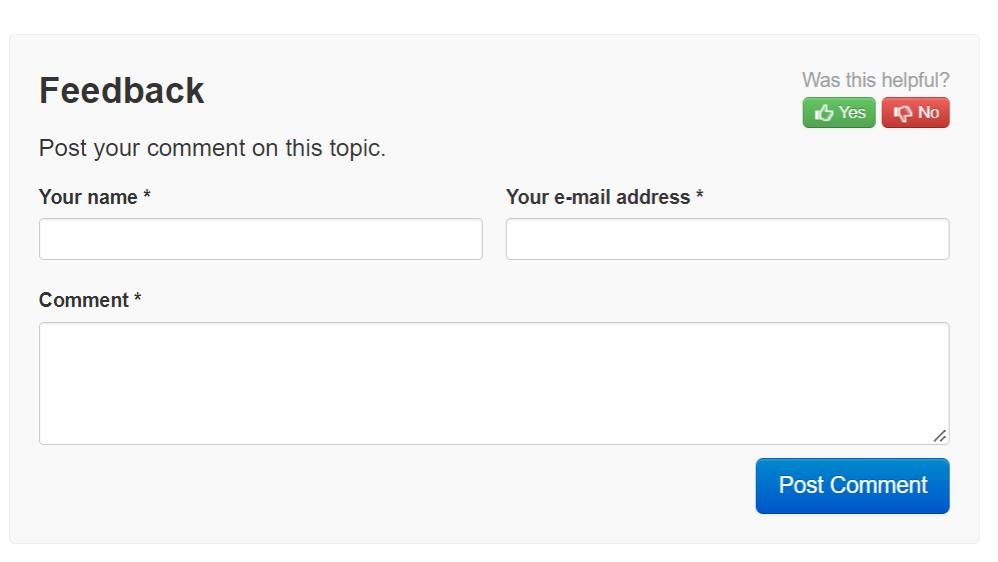998x562 pixels.
Task: Click the required asterisk after e-mail address
Action: coord(700,196)
